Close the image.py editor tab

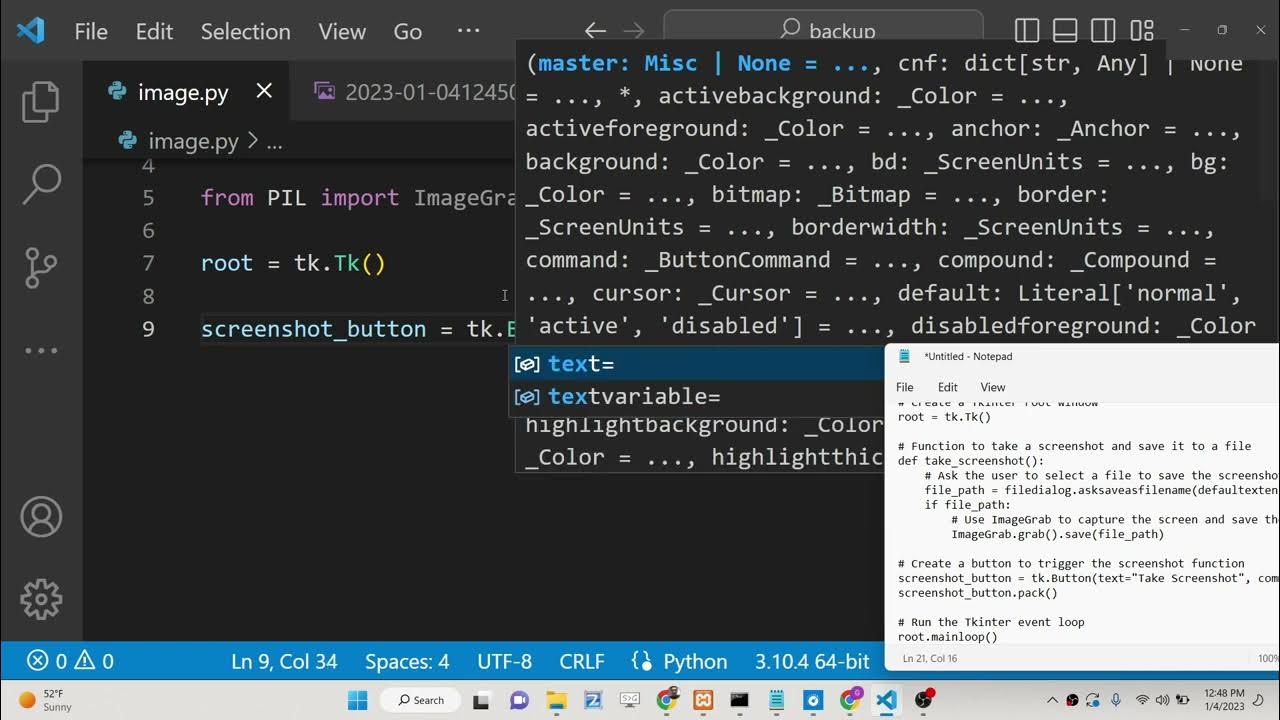tap(264, 92)
